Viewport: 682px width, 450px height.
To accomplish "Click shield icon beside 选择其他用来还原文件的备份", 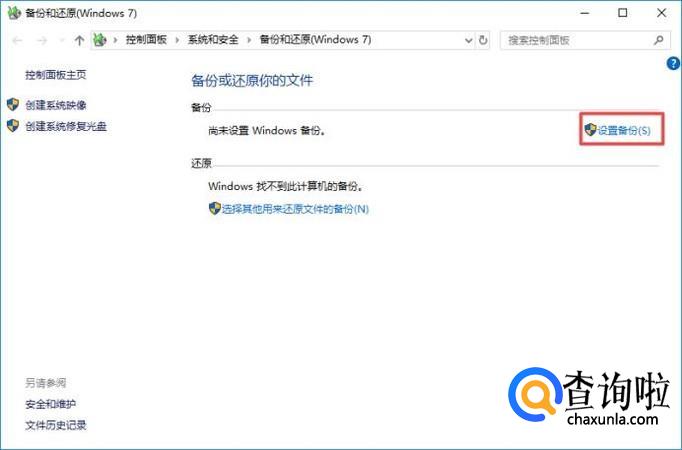I will click(214, 208).
